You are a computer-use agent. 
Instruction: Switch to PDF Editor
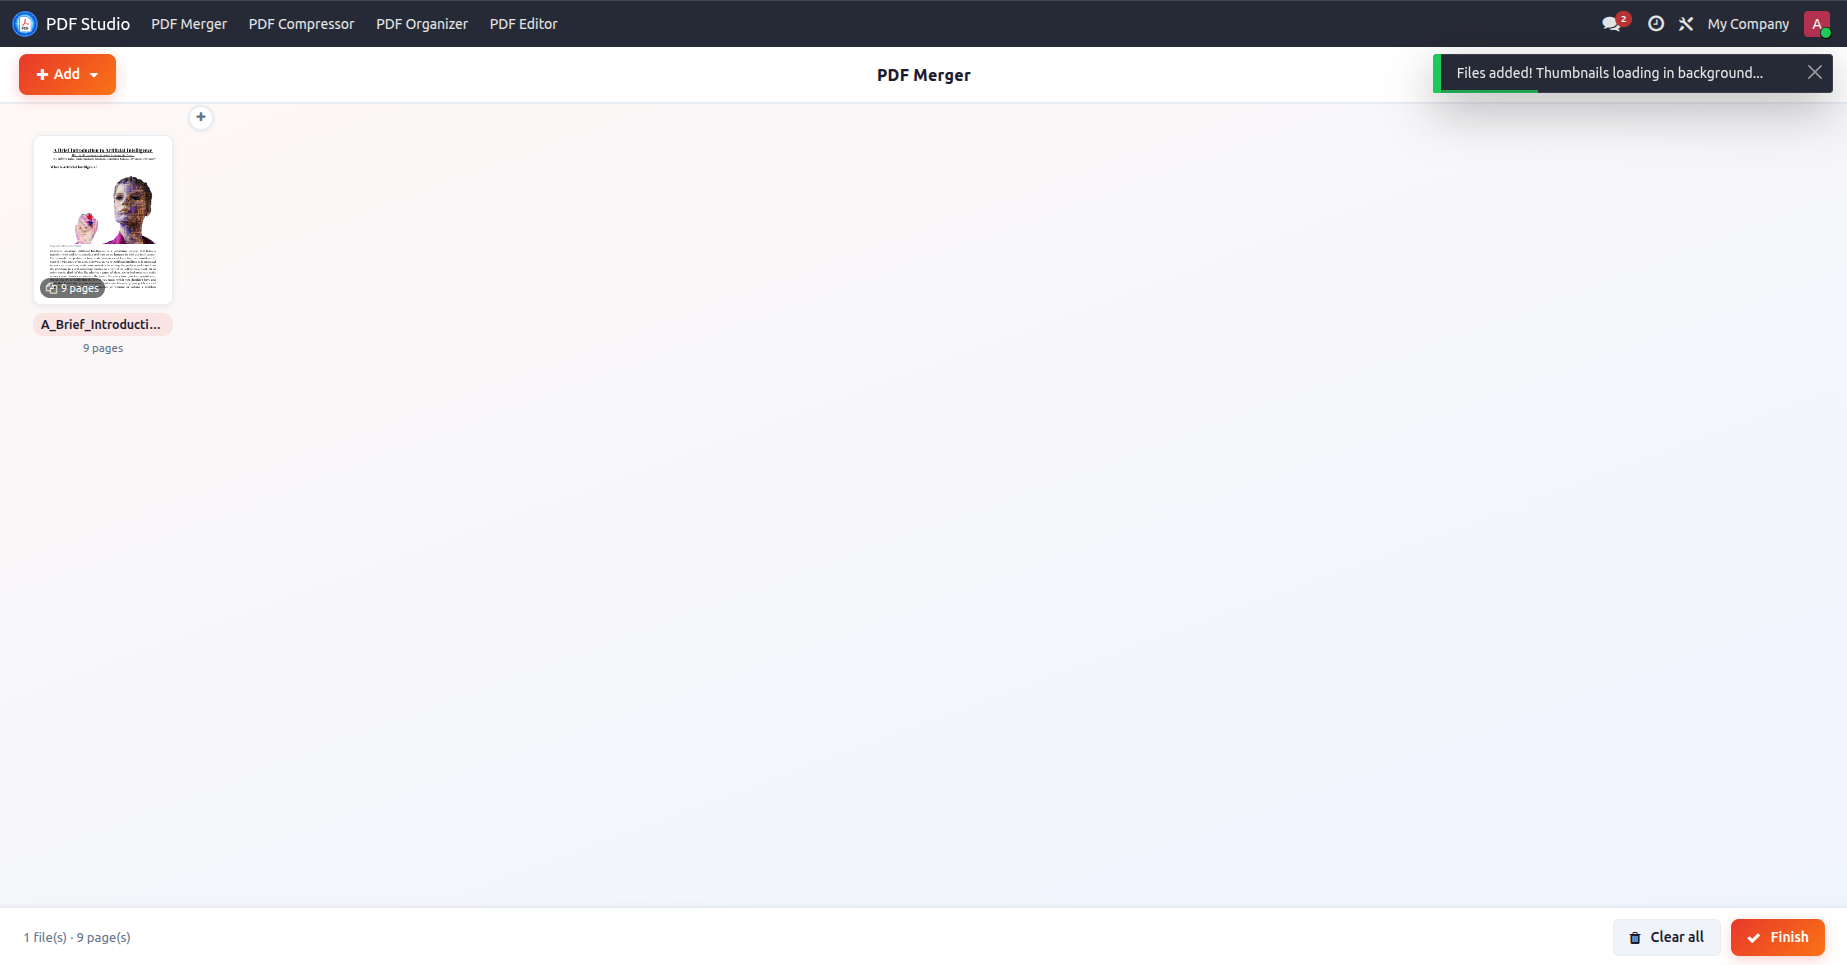tap(523, 24)
